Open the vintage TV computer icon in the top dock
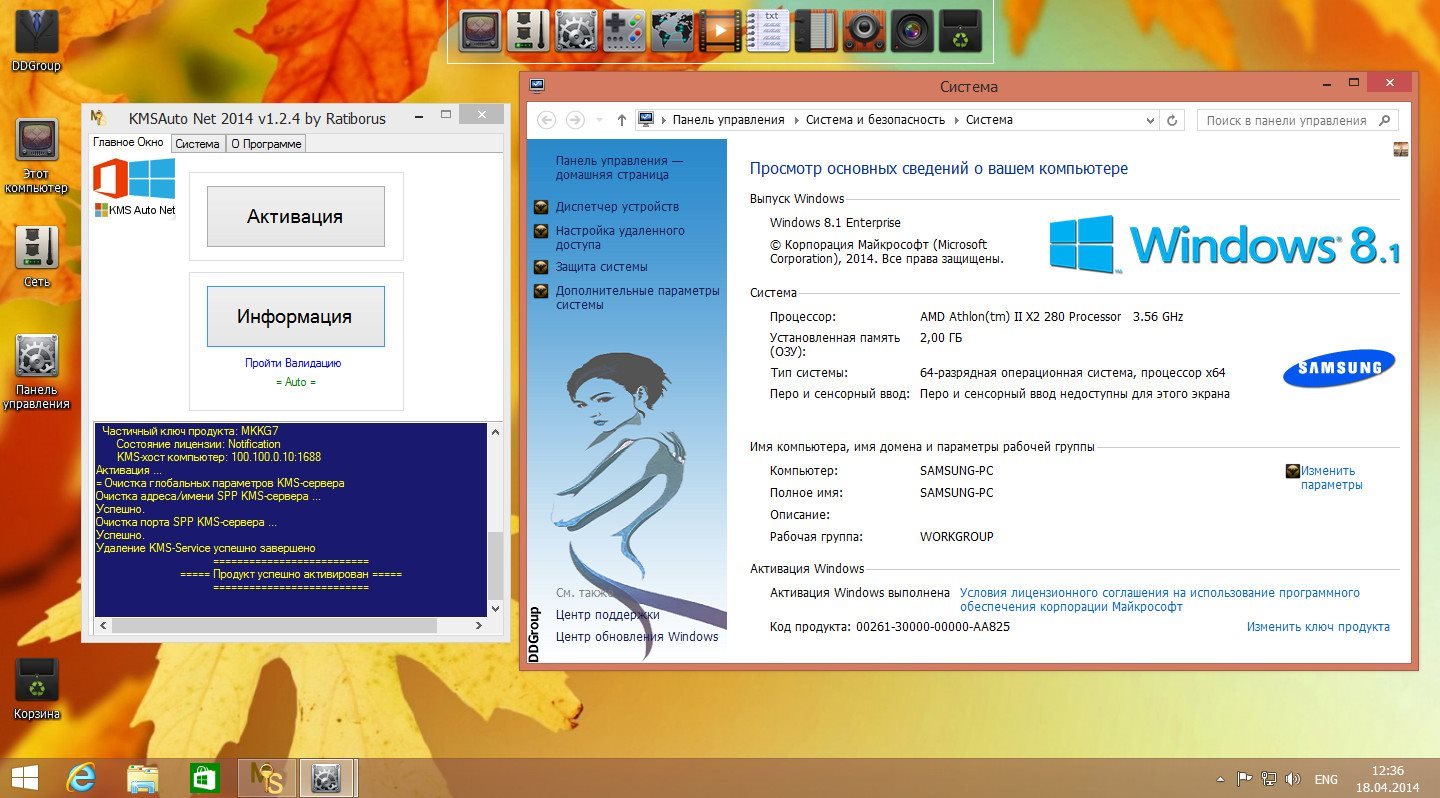Viewport: 1440px width, 798px height. (480, 31)
